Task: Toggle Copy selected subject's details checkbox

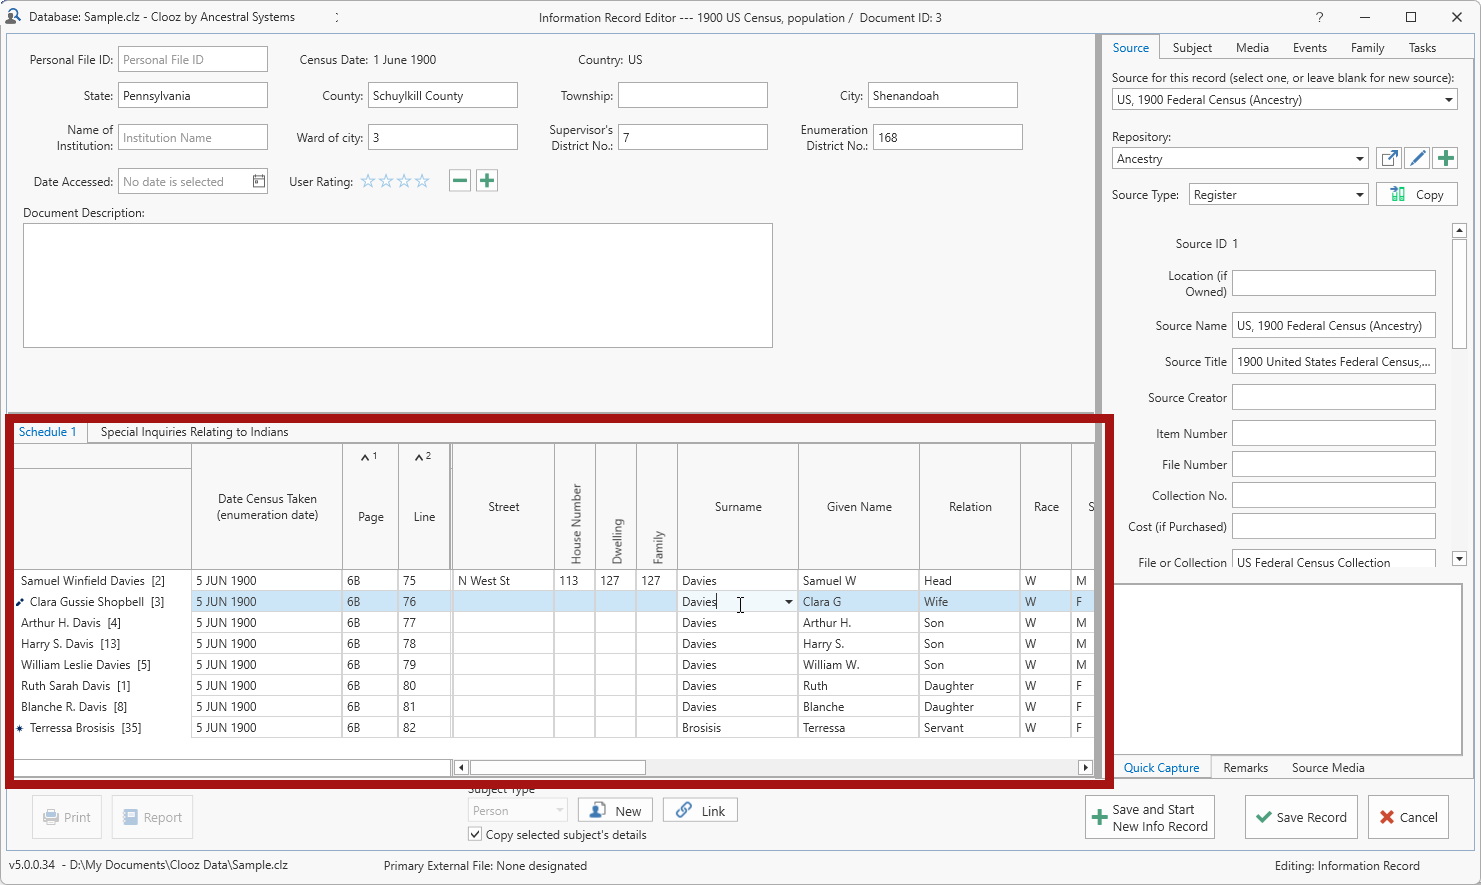Action: pyautogui.click(x=475, y=834)
